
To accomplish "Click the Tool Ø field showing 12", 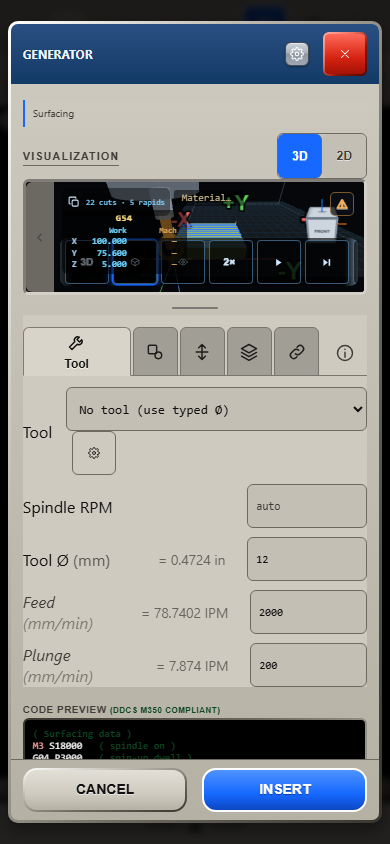I will 307,559.
